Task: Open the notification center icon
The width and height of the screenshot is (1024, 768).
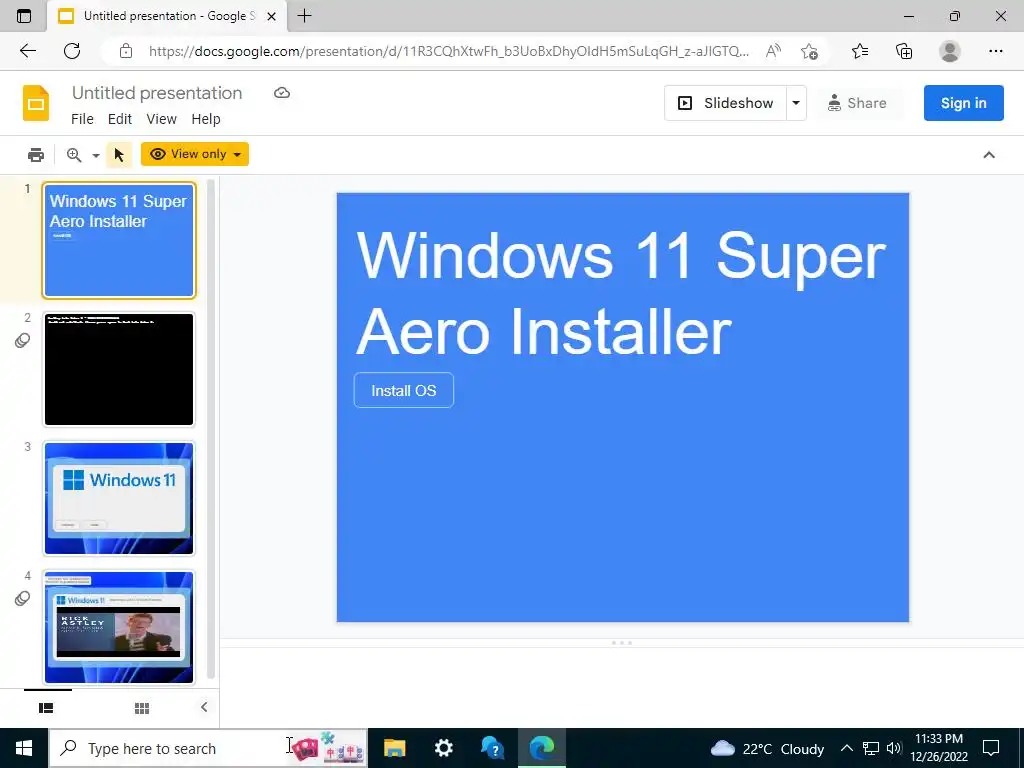Action: click(991, 748)
